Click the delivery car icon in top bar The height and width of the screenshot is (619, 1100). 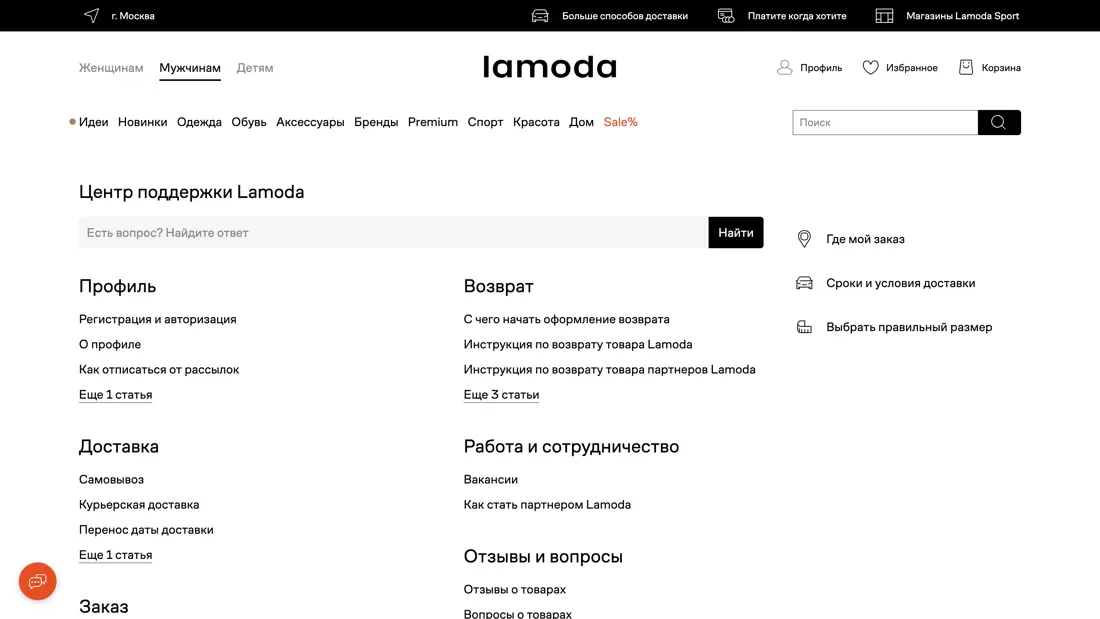[540, 16]
